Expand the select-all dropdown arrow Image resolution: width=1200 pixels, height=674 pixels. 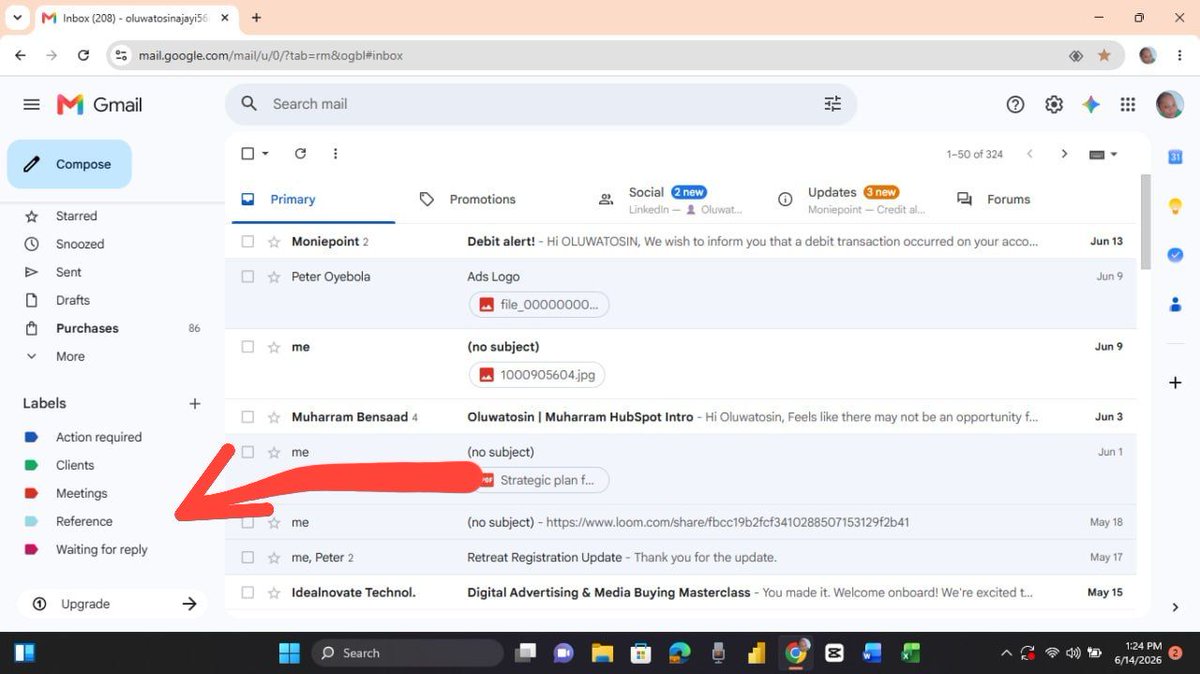pyautogui.click(x=266, y=153)
